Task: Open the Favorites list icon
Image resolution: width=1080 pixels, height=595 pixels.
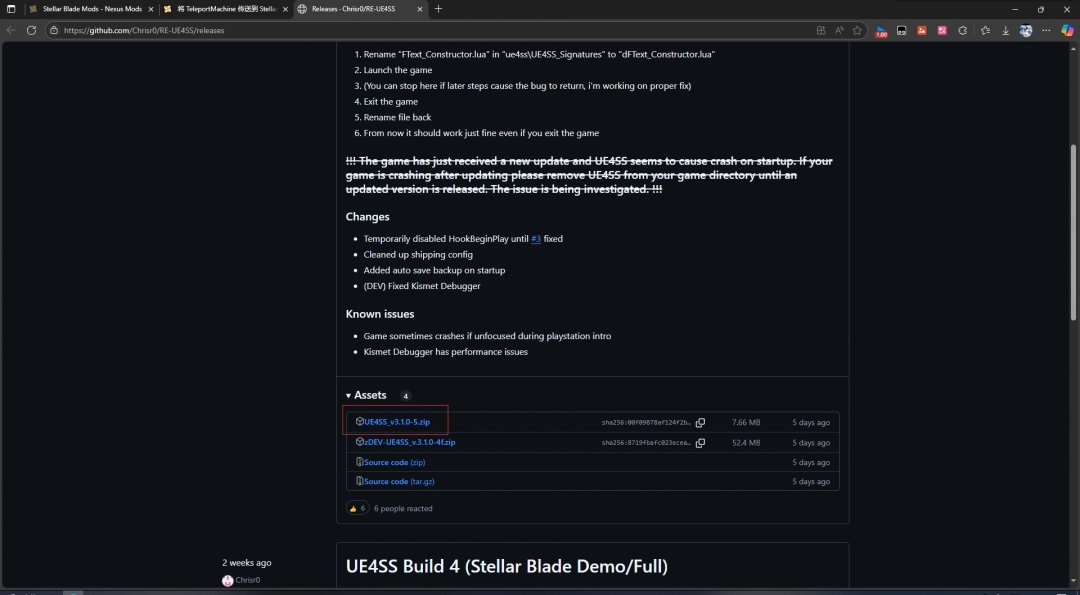Action: click(986, 30)
